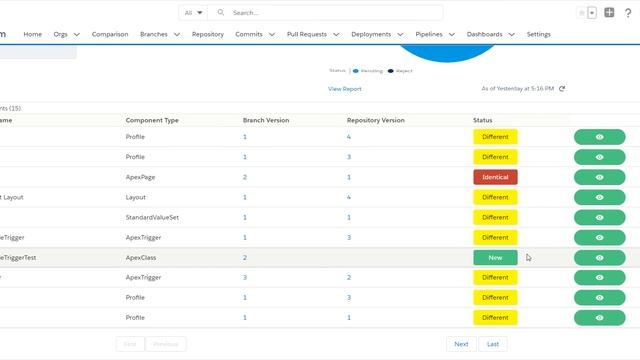Click the Different badge in the Layout row

[495, 197]
